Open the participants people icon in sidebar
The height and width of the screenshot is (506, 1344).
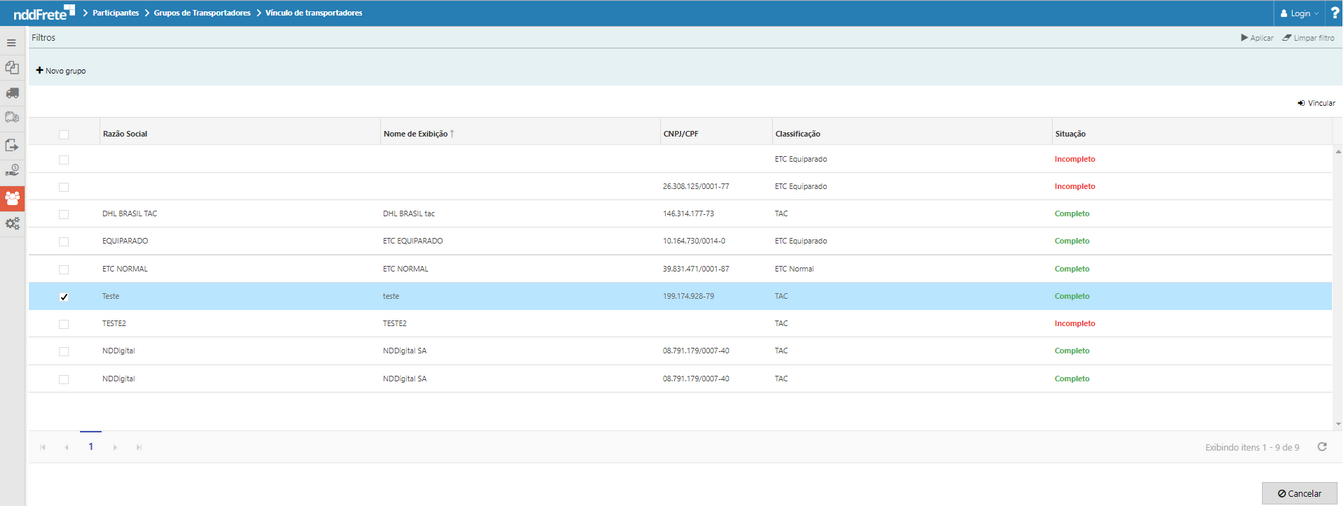tap(12, 197)
